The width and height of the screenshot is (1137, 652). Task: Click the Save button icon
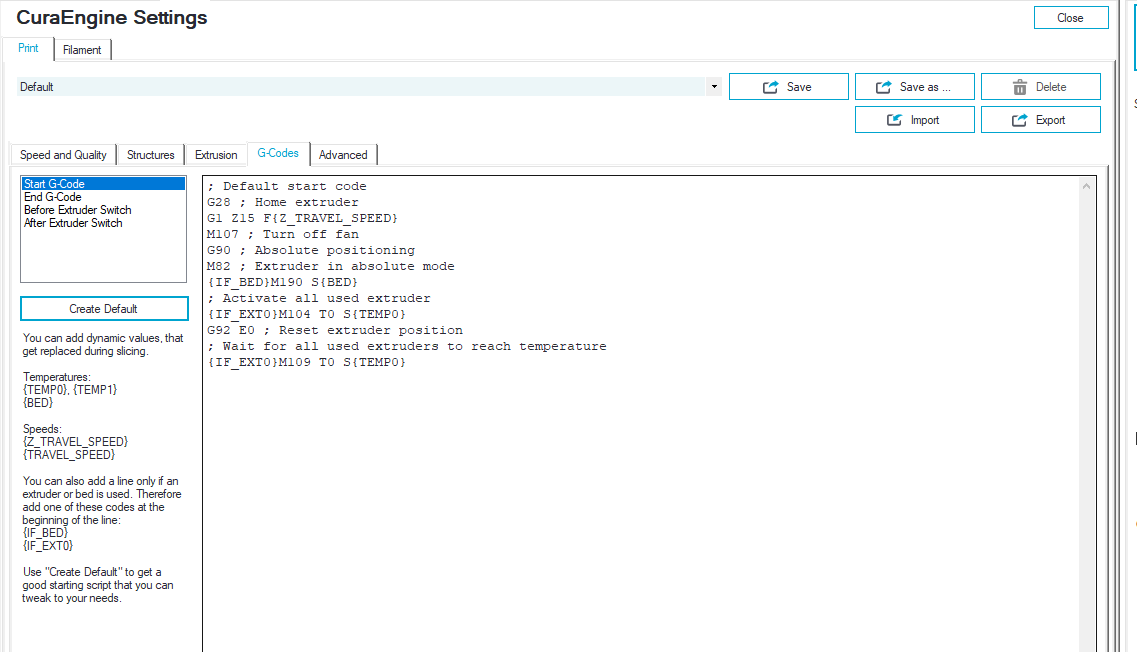770,87
